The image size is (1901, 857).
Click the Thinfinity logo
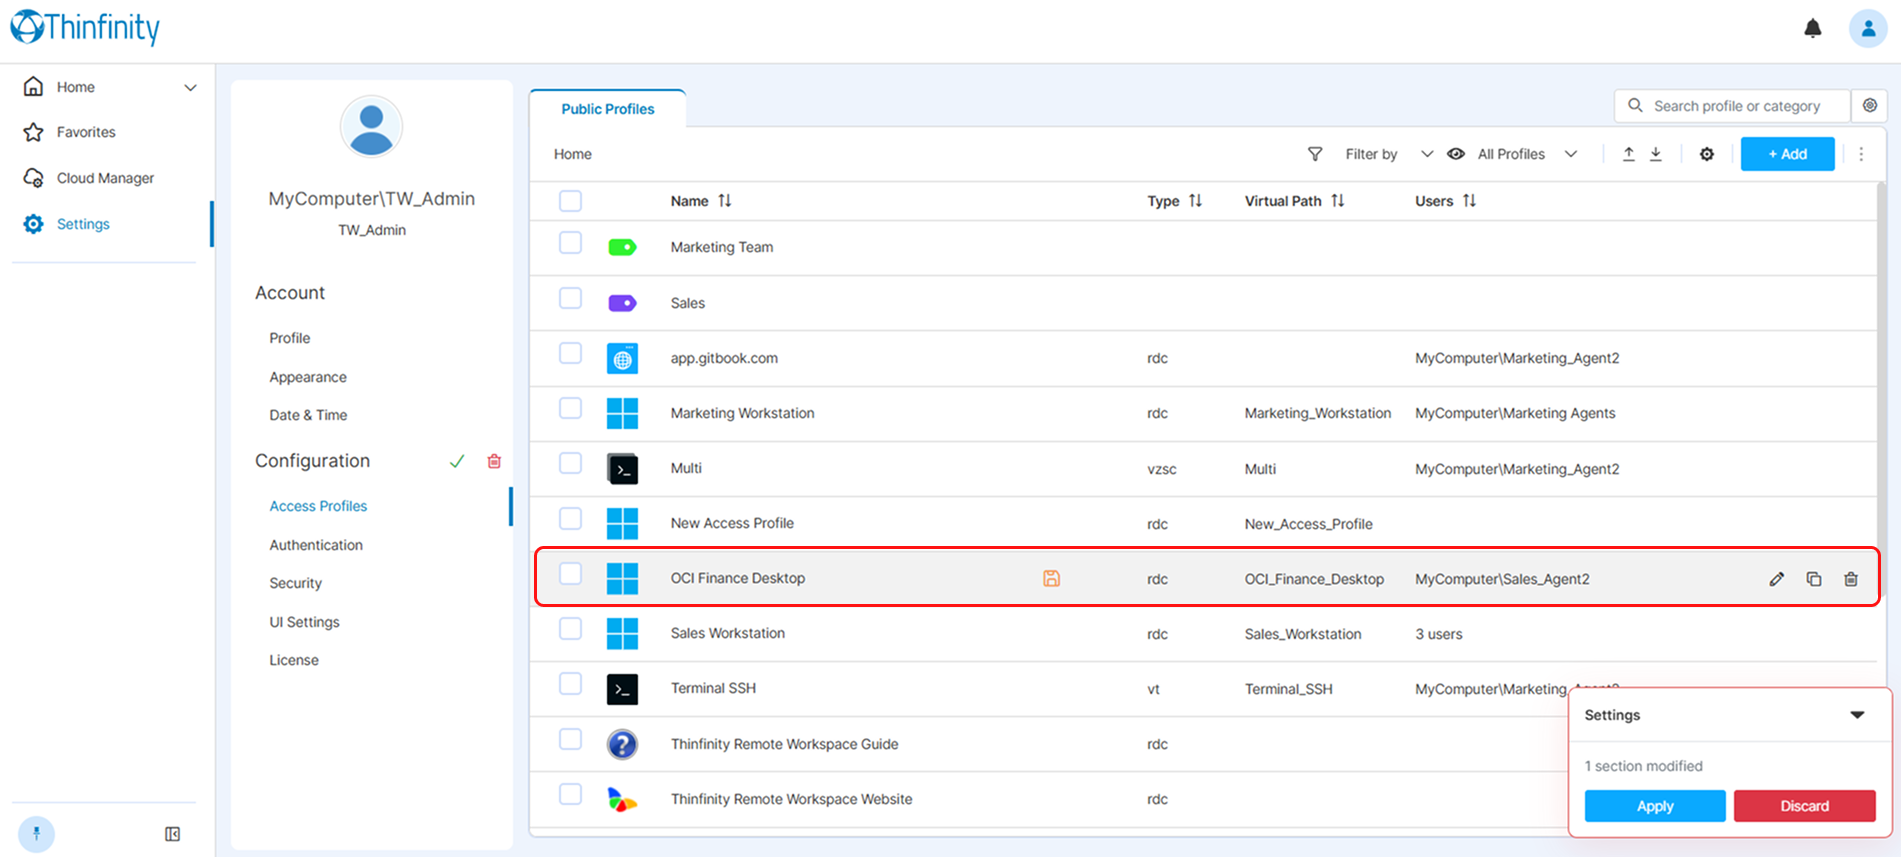85,27
